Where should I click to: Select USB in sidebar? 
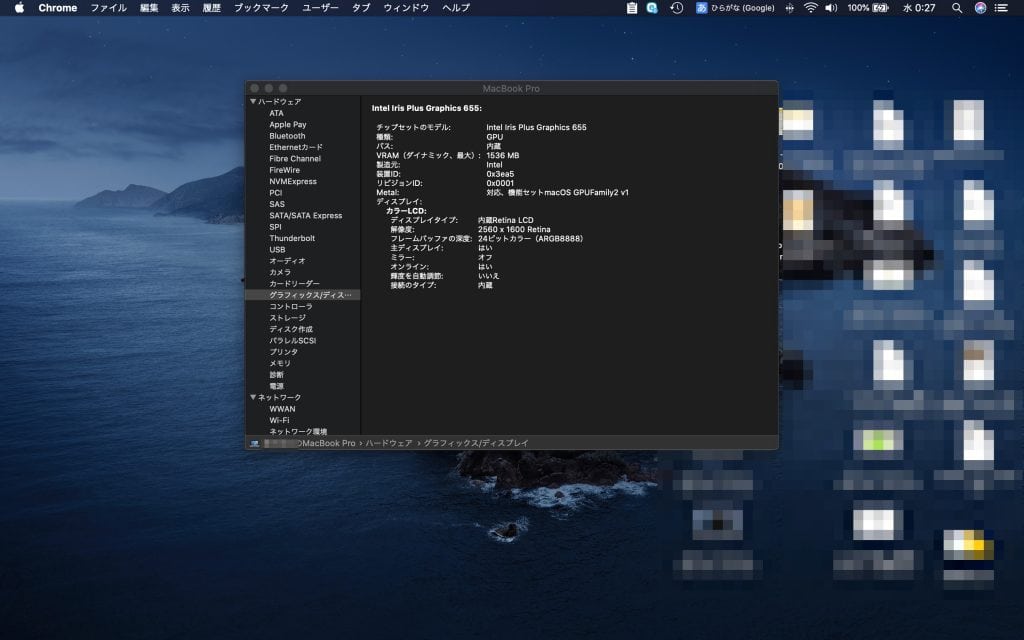coord(277,249)
